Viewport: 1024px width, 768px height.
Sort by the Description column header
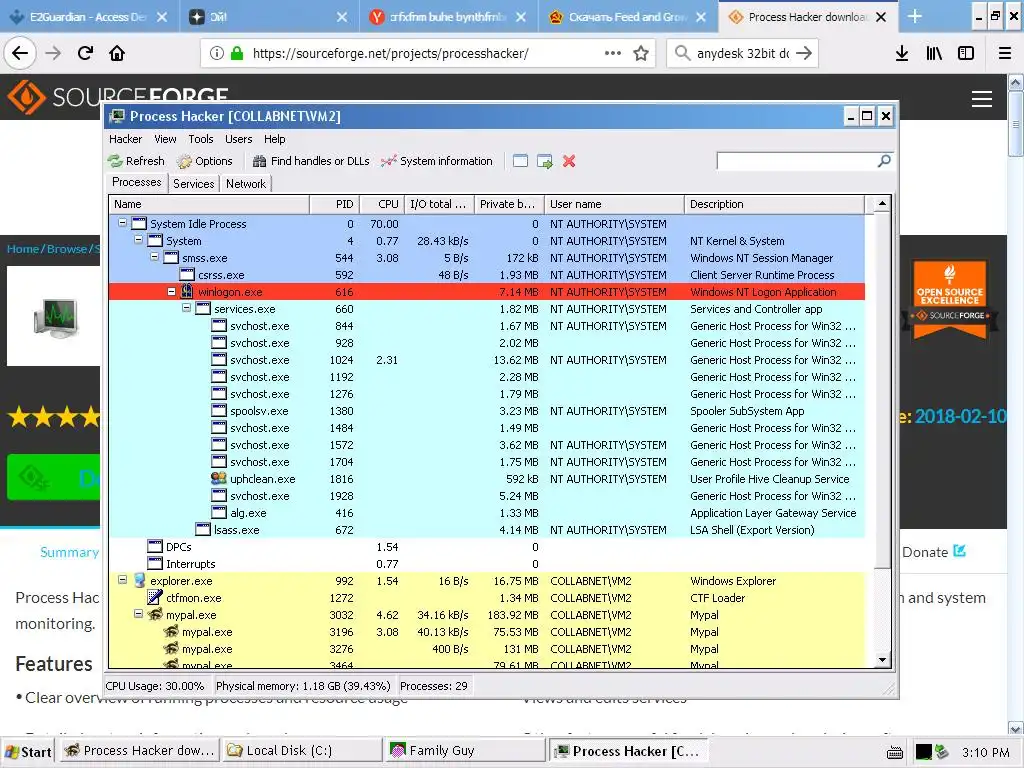click(x=774, y=204)
